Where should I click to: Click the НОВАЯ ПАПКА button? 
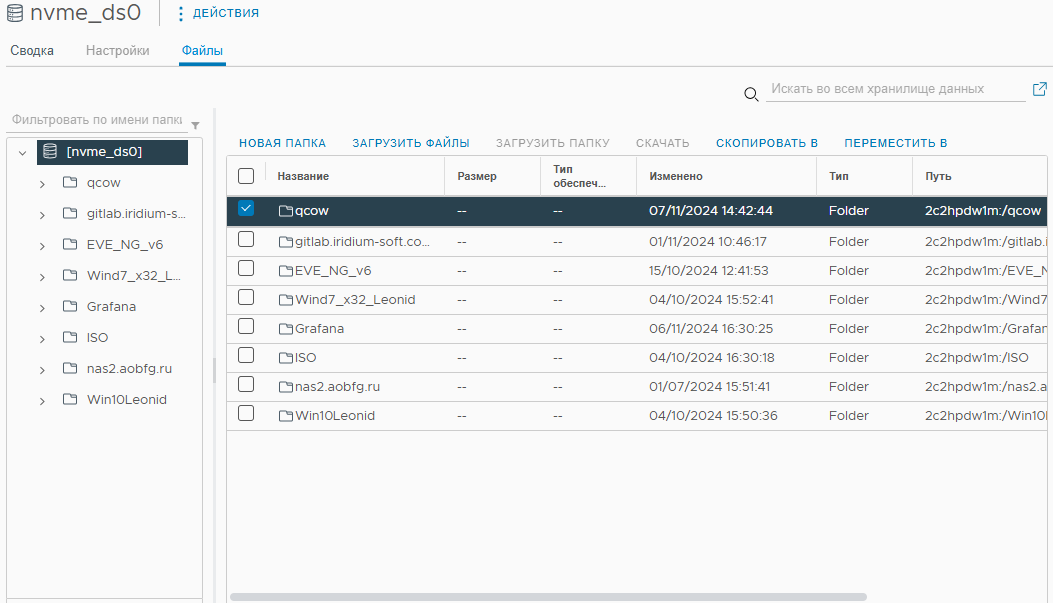pyautogui.click(x=282, y=143)
